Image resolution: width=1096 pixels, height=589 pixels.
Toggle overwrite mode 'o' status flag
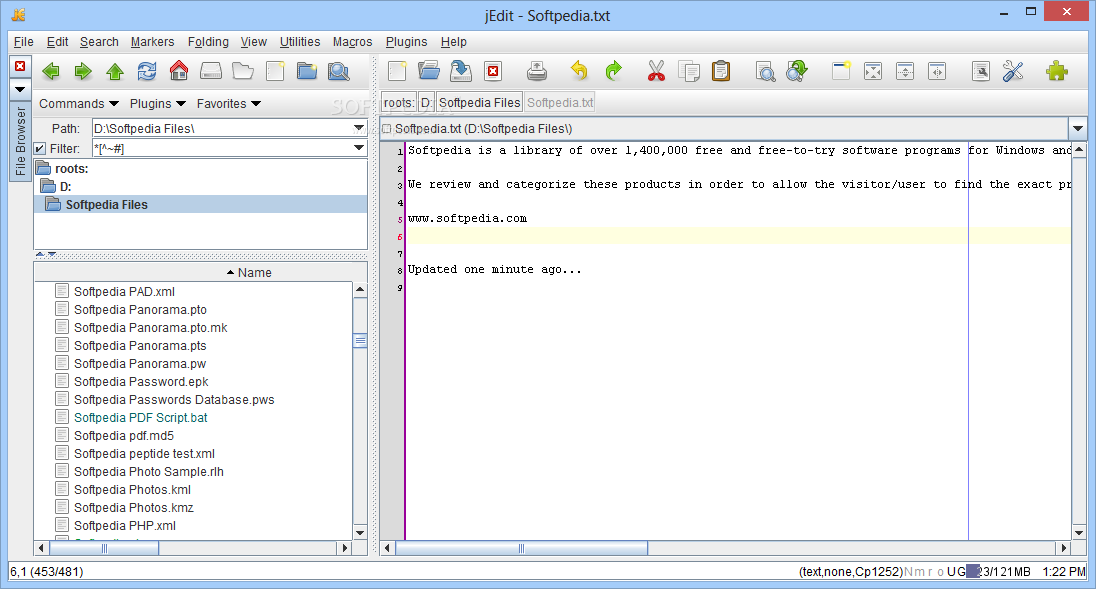pyautogui.click(x=940, y=572)
